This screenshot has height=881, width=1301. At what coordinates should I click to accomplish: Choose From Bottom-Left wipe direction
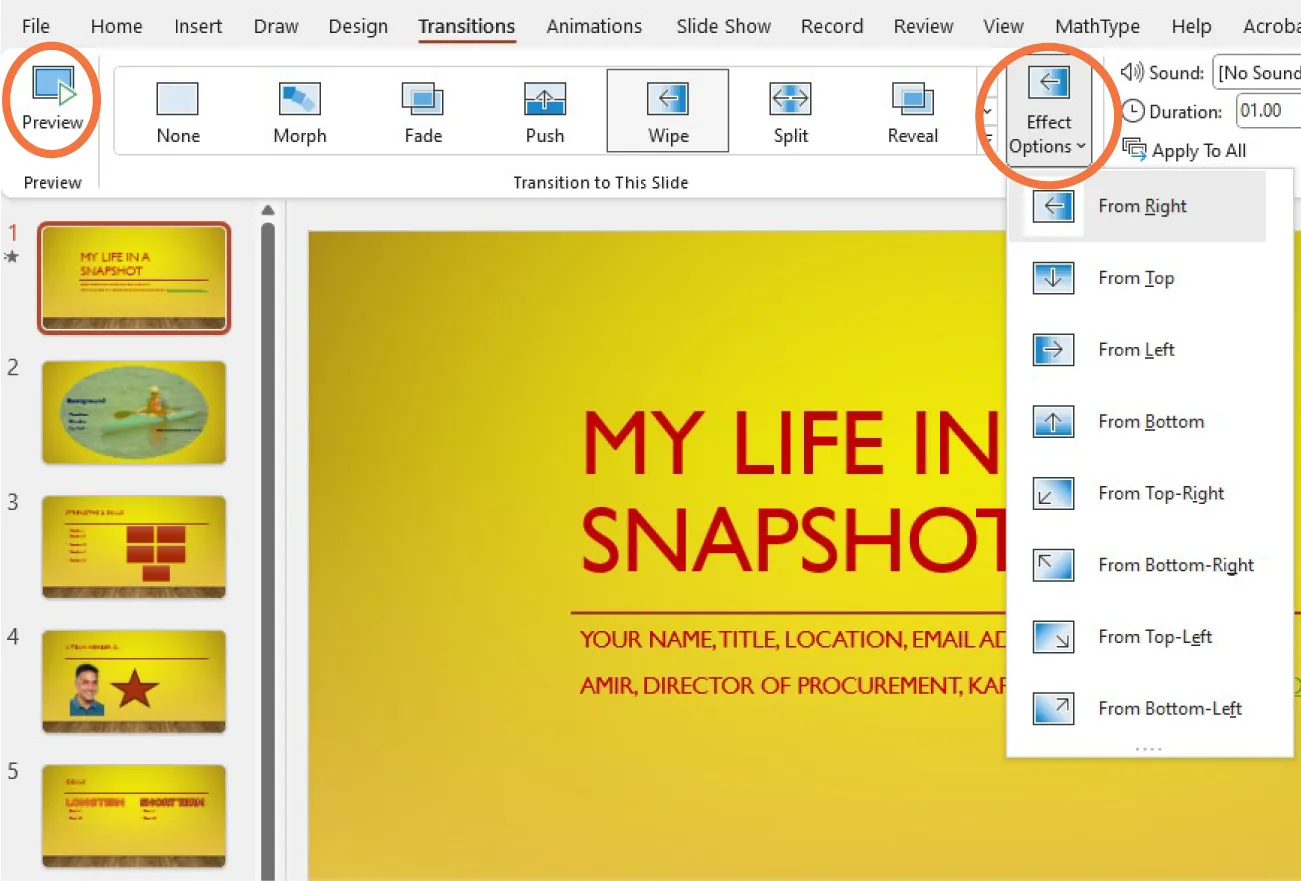pyautogui.click(x=1170, y=708)
